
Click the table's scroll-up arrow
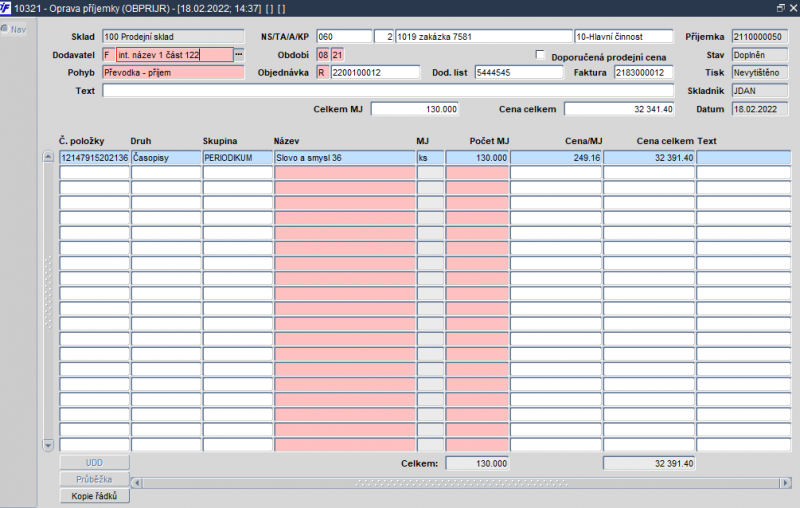coord(48,157)
